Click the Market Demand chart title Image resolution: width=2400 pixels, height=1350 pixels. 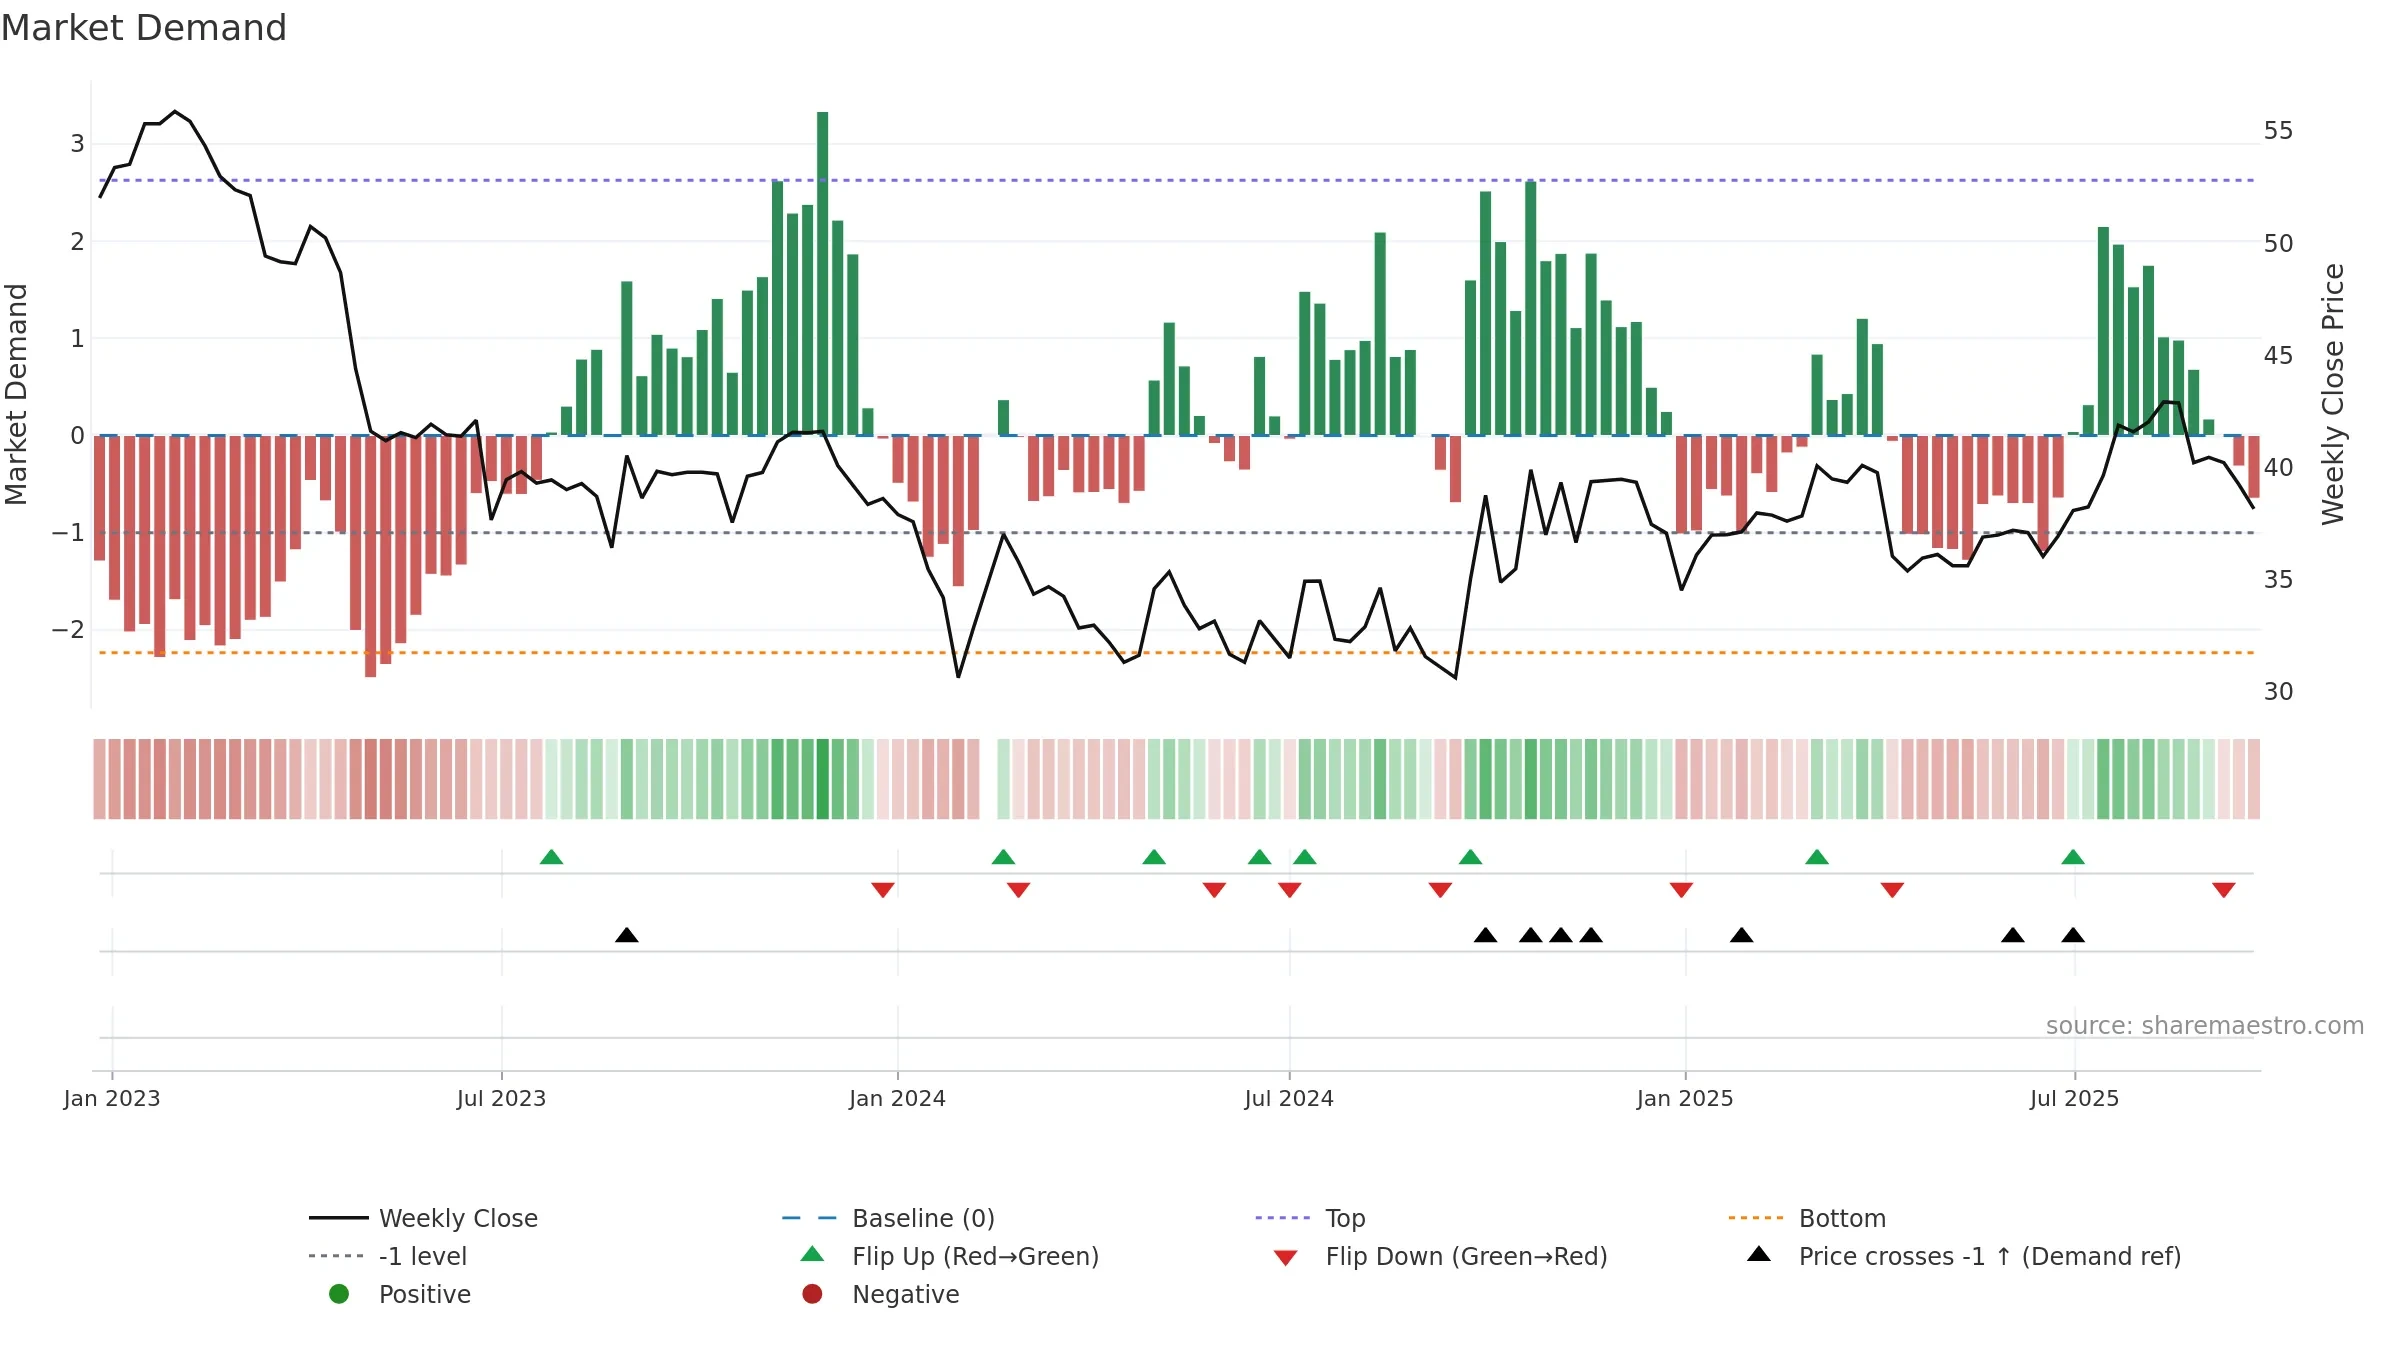pyautogui.click(x=144, y=27)
